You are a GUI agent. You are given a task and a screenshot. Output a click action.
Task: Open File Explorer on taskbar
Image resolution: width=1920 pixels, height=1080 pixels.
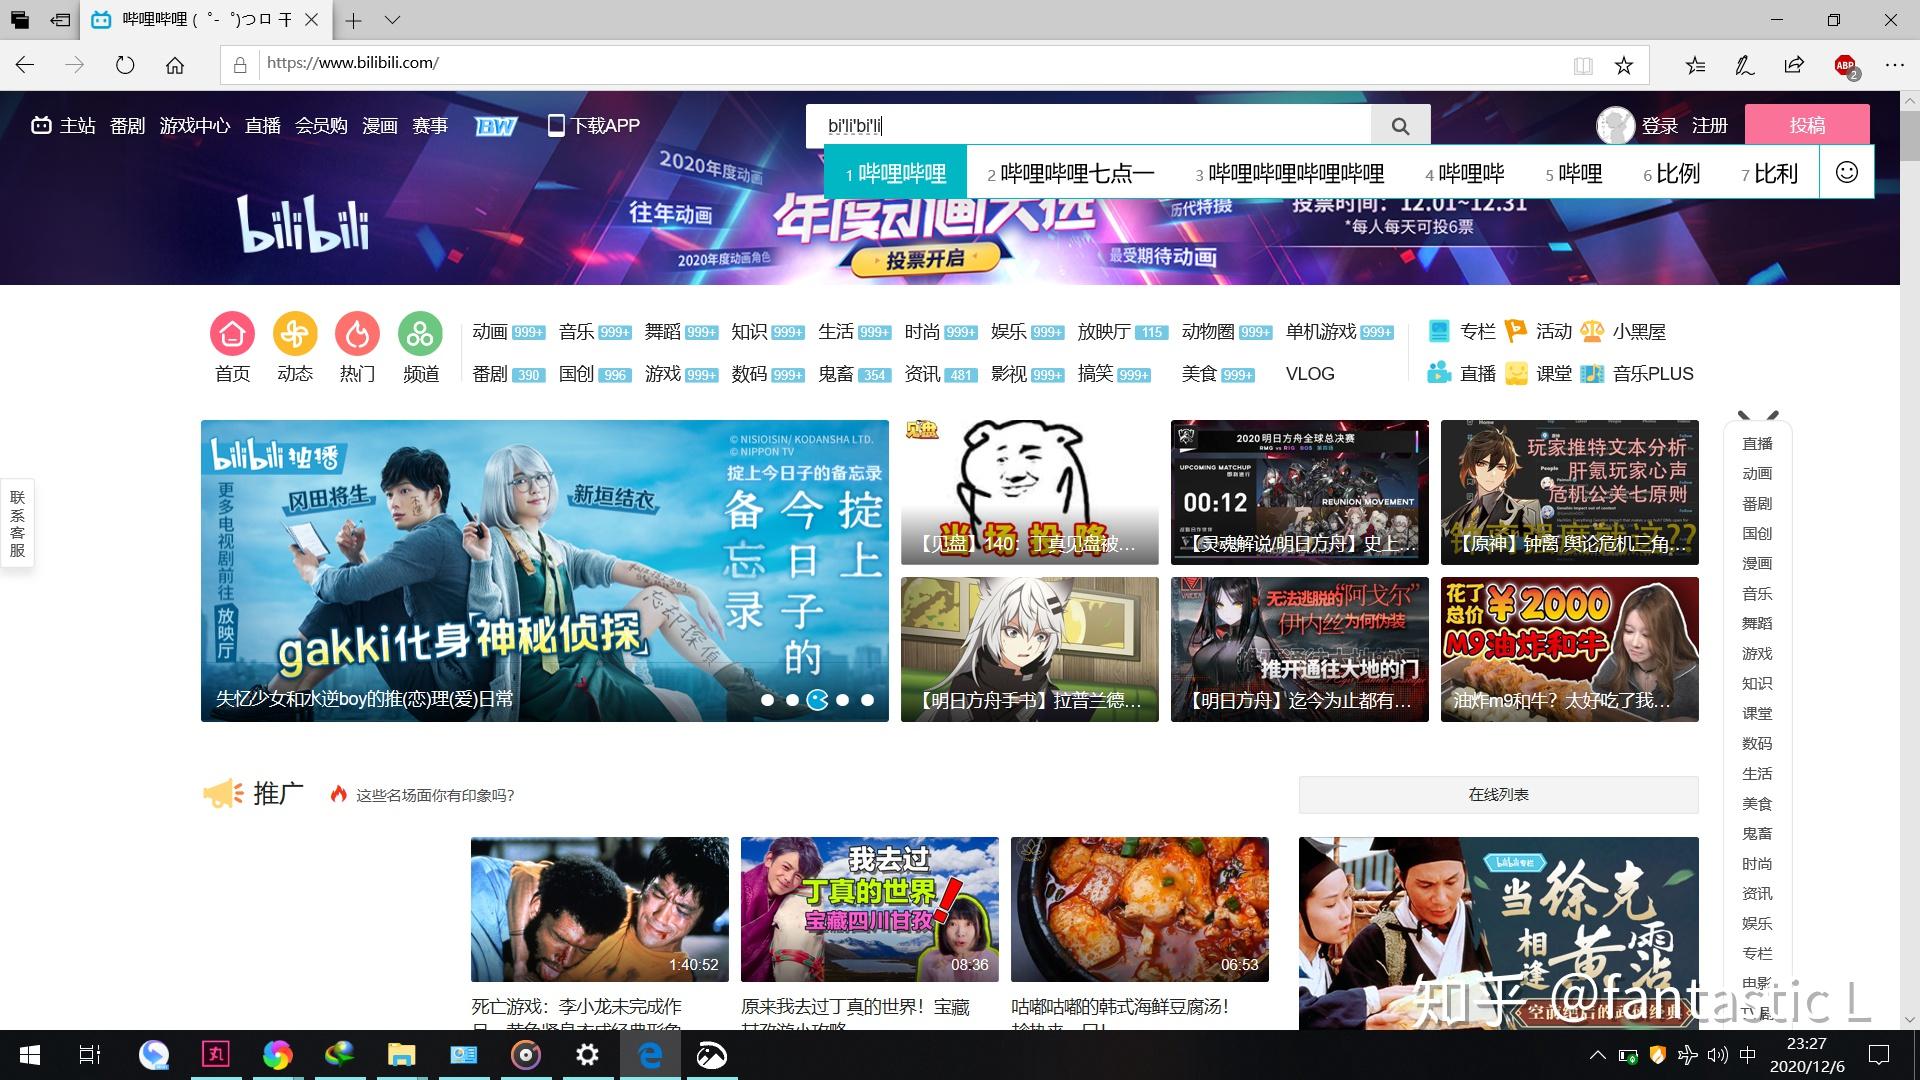[401, 1055]
